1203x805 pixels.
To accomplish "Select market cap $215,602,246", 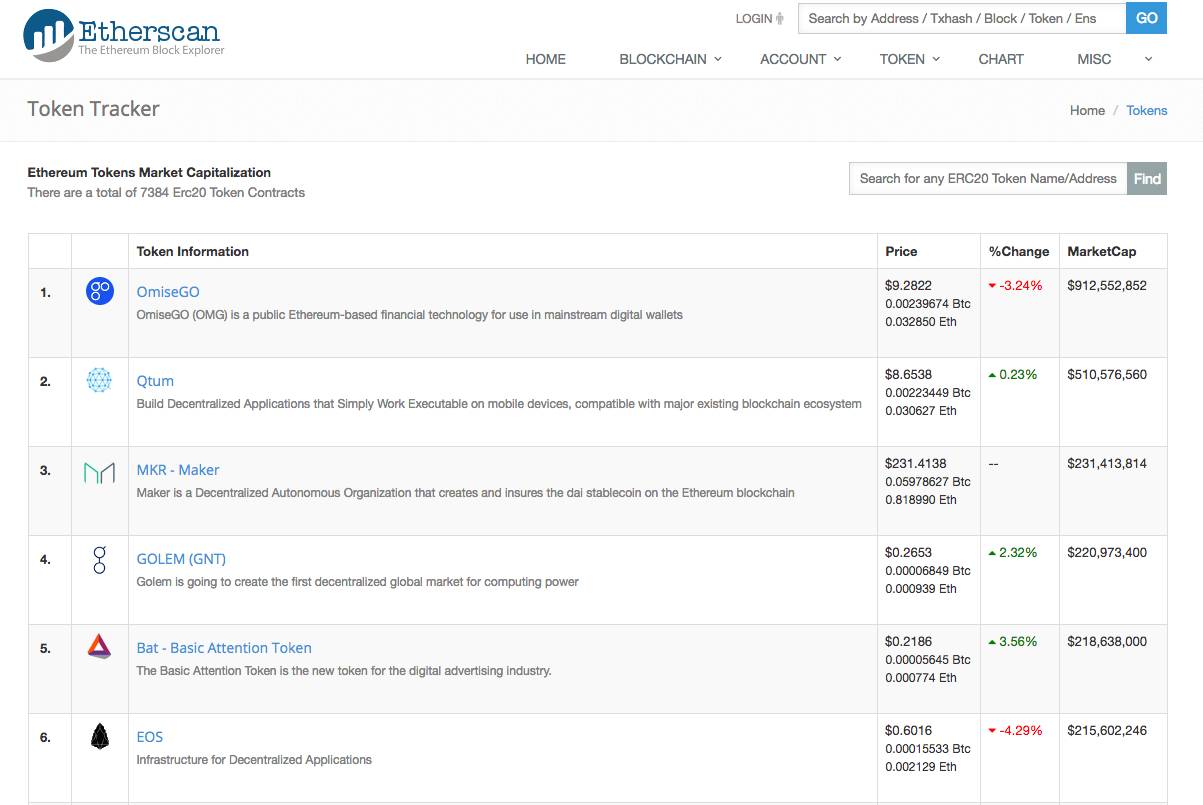I will pyautogui.click(x=1107, y=731).
